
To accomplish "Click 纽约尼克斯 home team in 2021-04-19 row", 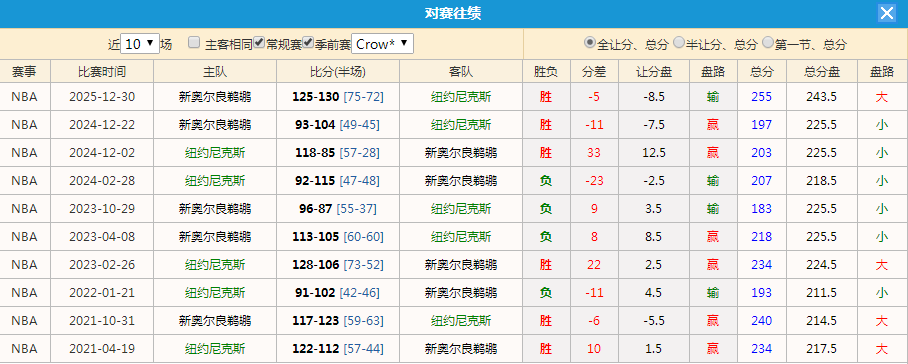I will (215, 349).
